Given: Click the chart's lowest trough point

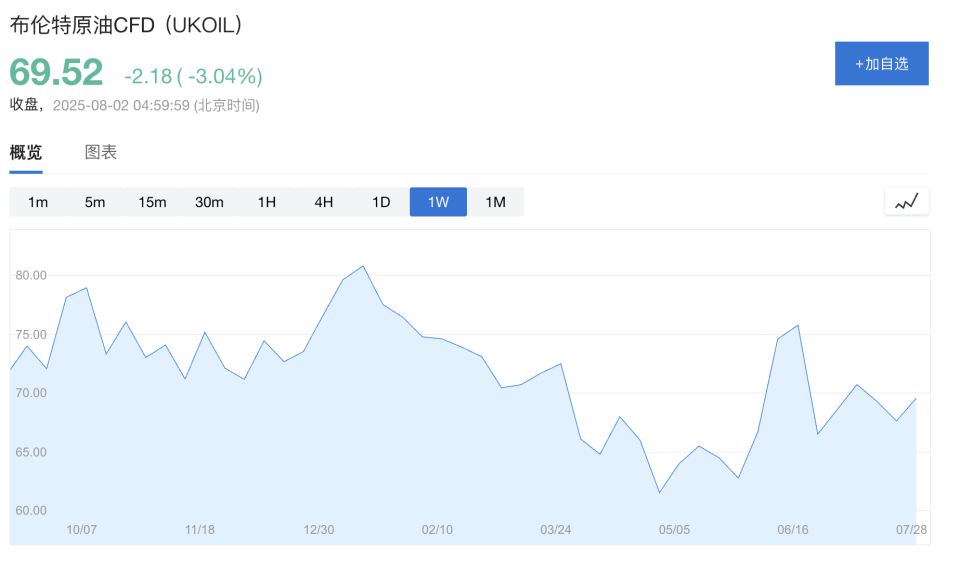Looking at the screenshot, I should click(659, 492).
